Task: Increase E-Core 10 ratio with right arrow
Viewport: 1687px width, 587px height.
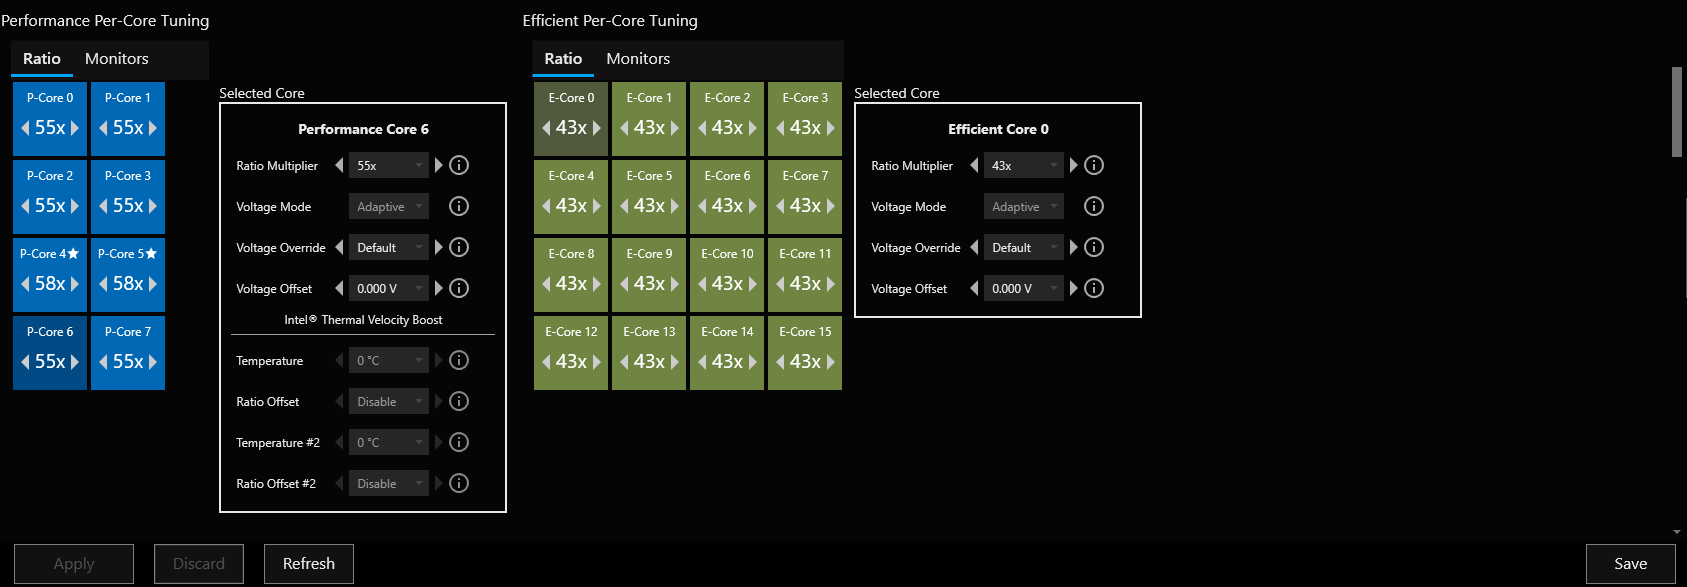Action: coord(752,284)
